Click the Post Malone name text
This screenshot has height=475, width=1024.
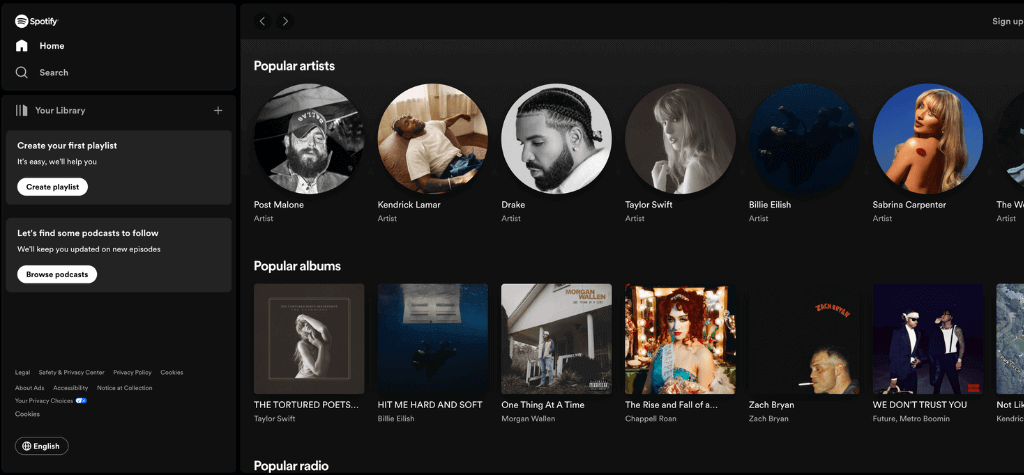279,205
